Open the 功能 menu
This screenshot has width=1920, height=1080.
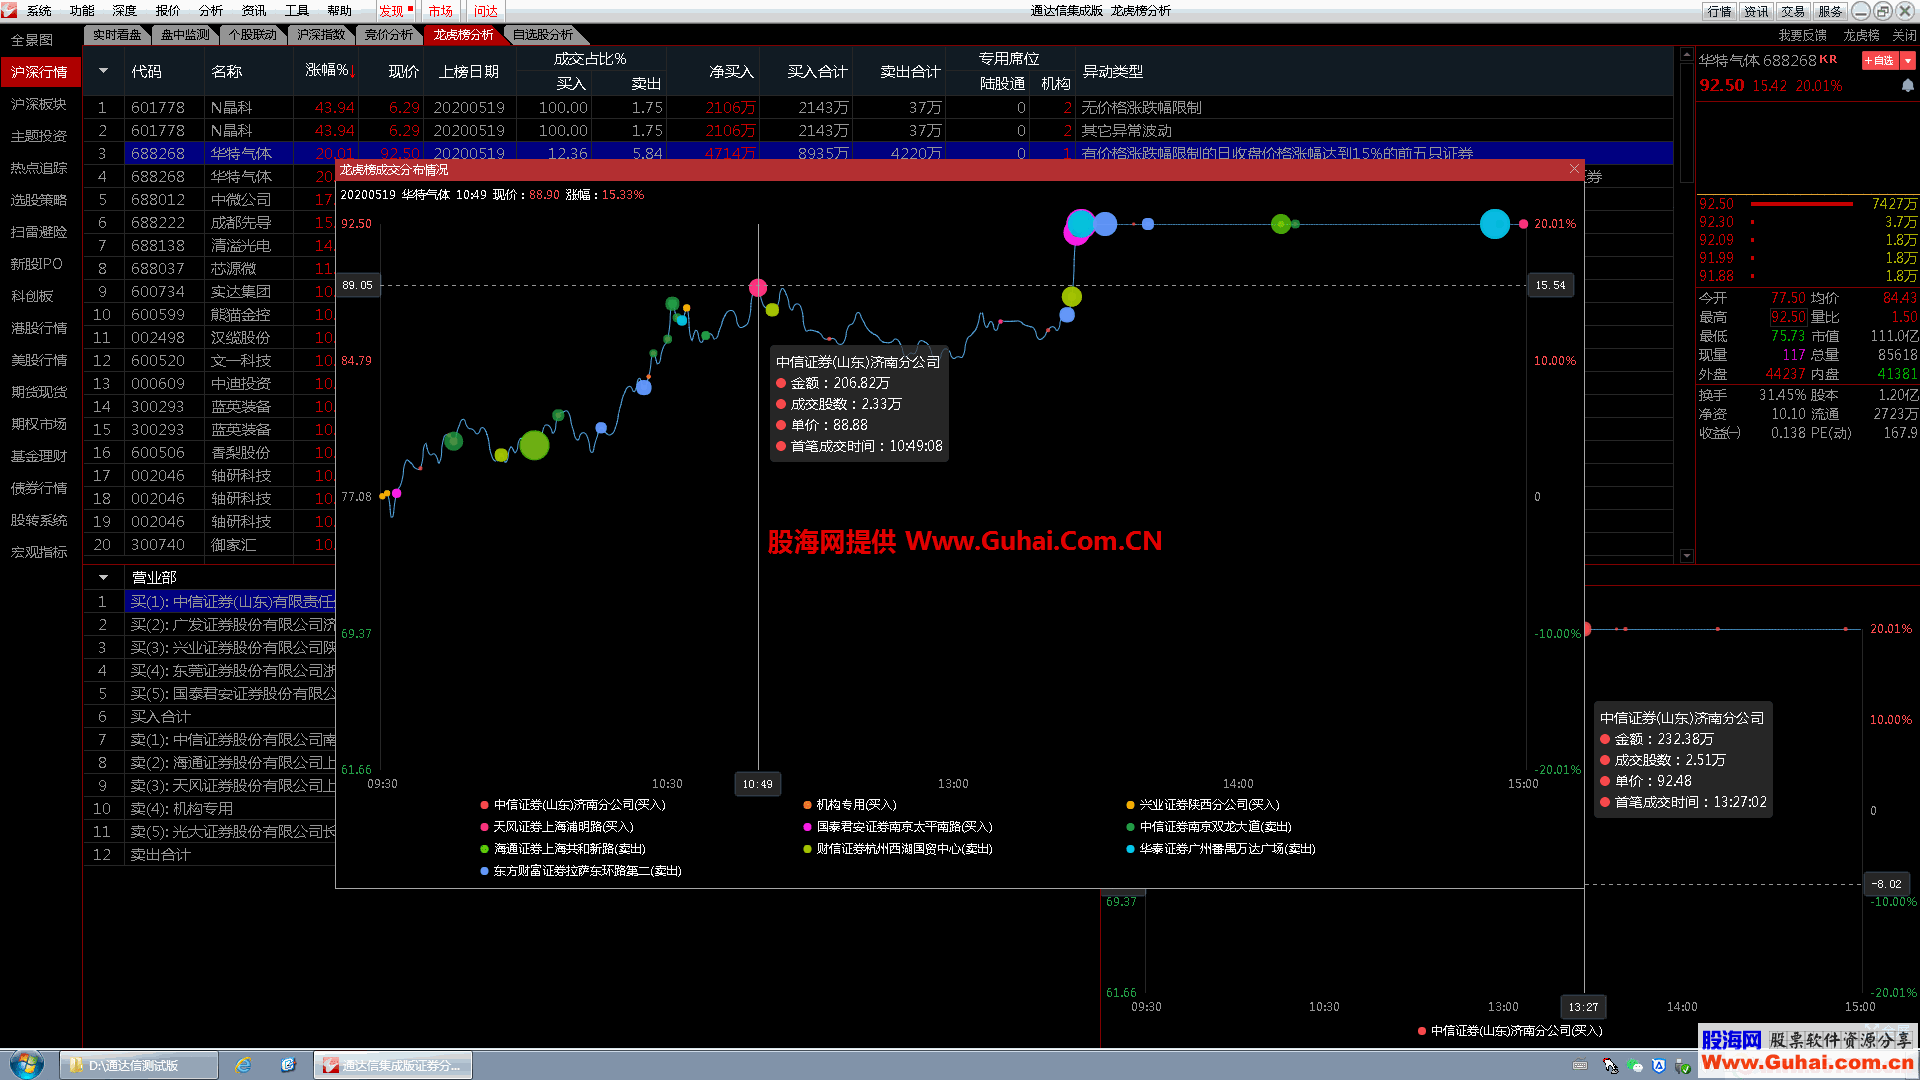(82, 11)
